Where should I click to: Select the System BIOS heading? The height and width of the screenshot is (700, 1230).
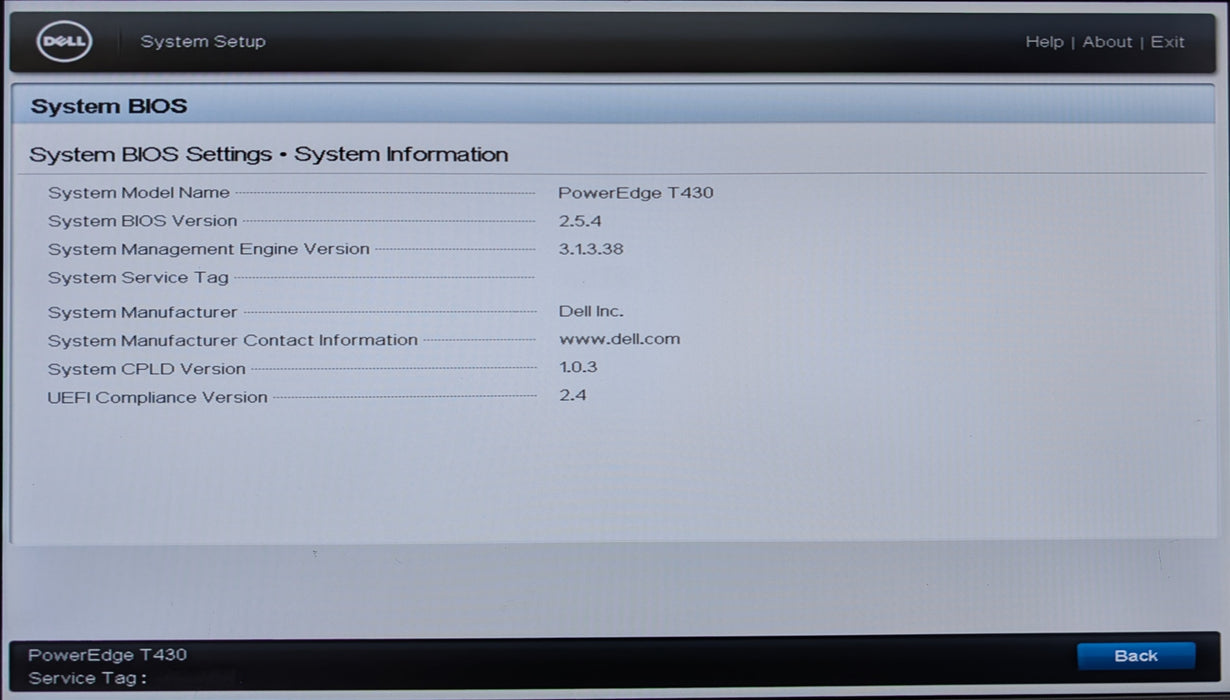pyautogui.click(x=109, y=106)
